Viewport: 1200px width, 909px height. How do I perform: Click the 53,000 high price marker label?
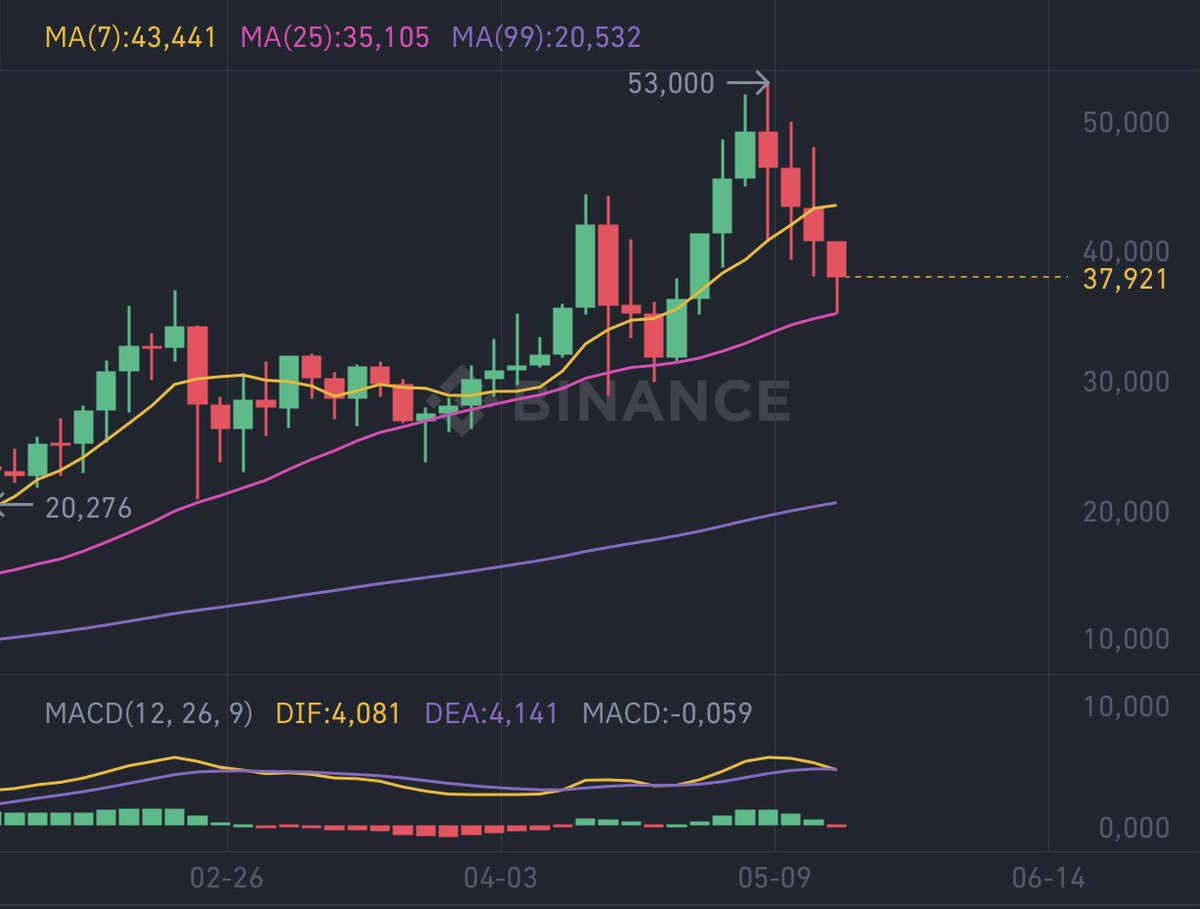[x=671, y=83]
